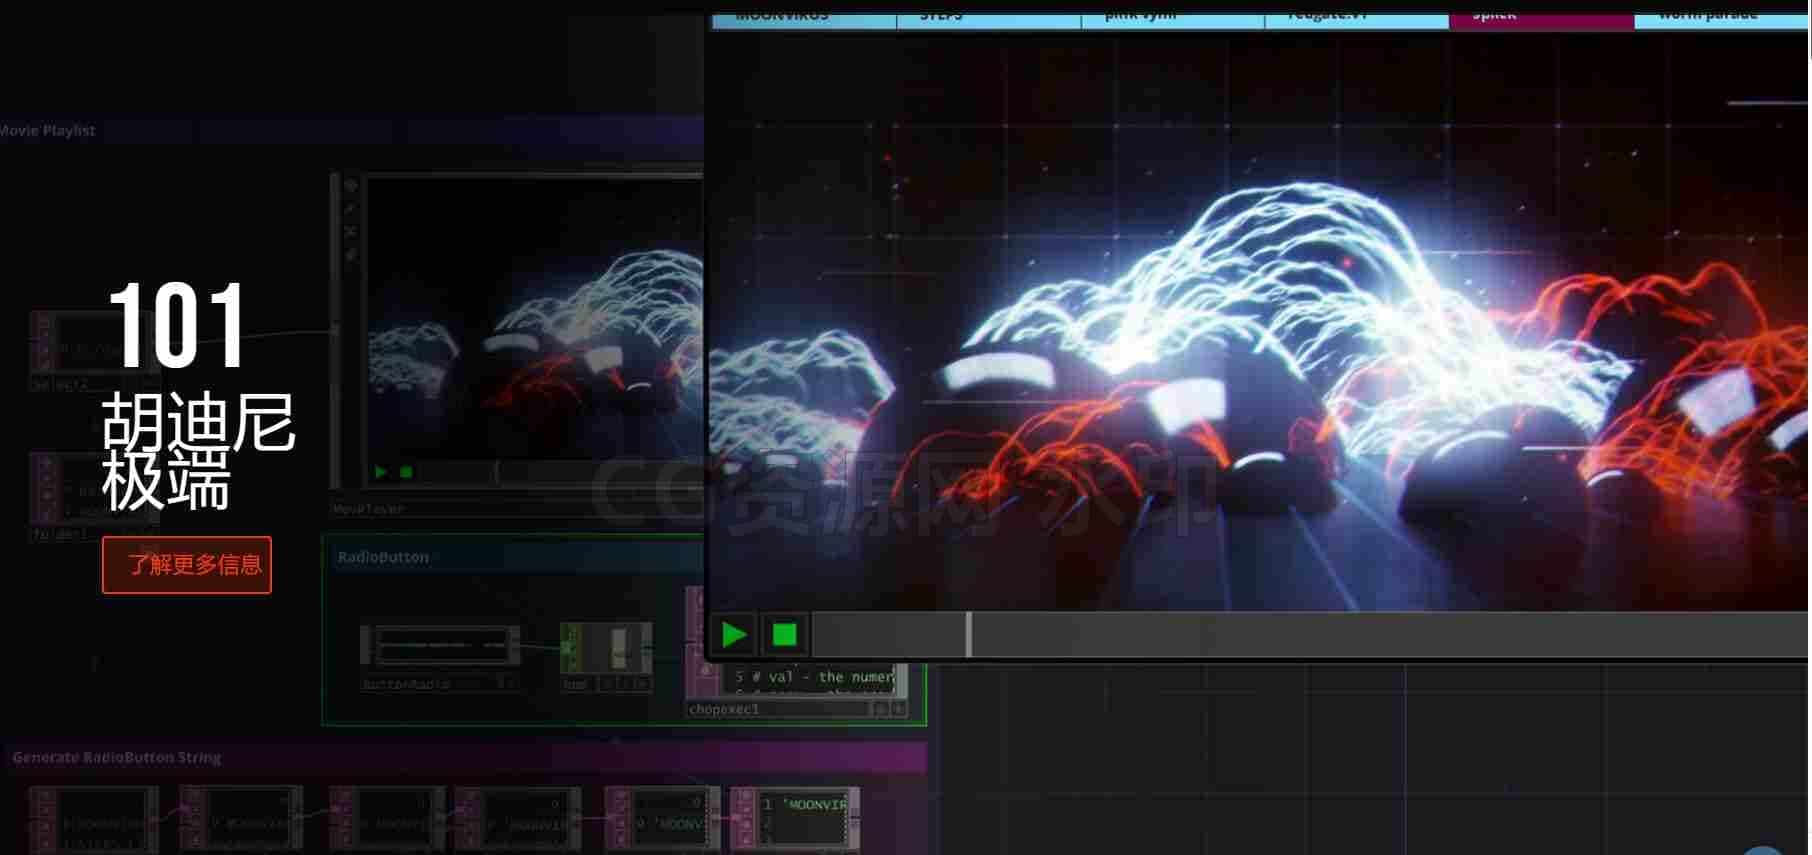Click the "RadioButton" container title
1812x855 pixels.
tap(383, 557)
